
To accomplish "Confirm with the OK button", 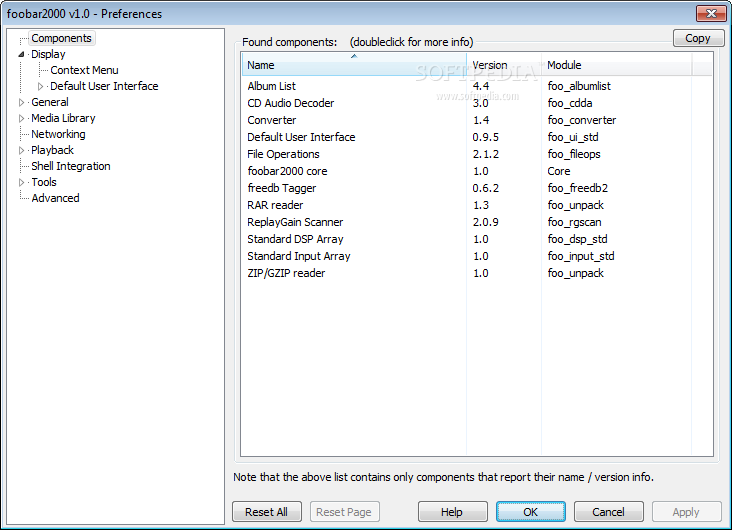I will pyautogui.click(x=530, y=512).
